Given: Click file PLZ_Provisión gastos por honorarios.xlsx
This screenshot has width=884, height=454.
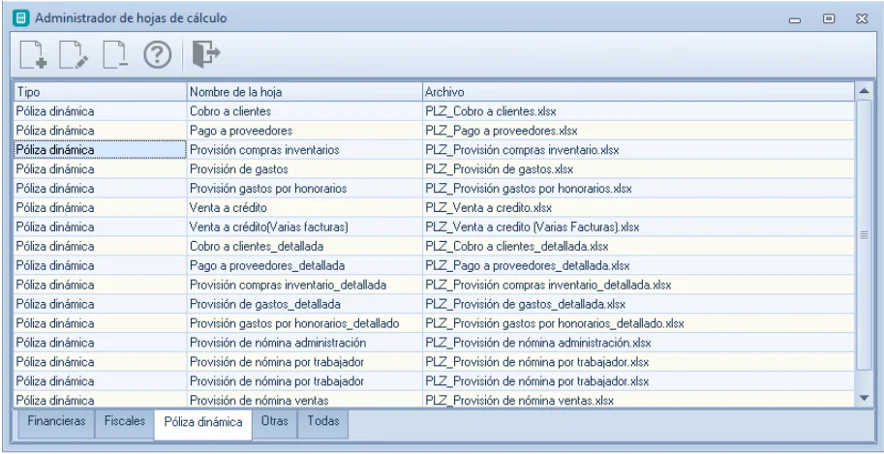Looking at the screenshot, I should click(528, 188).
